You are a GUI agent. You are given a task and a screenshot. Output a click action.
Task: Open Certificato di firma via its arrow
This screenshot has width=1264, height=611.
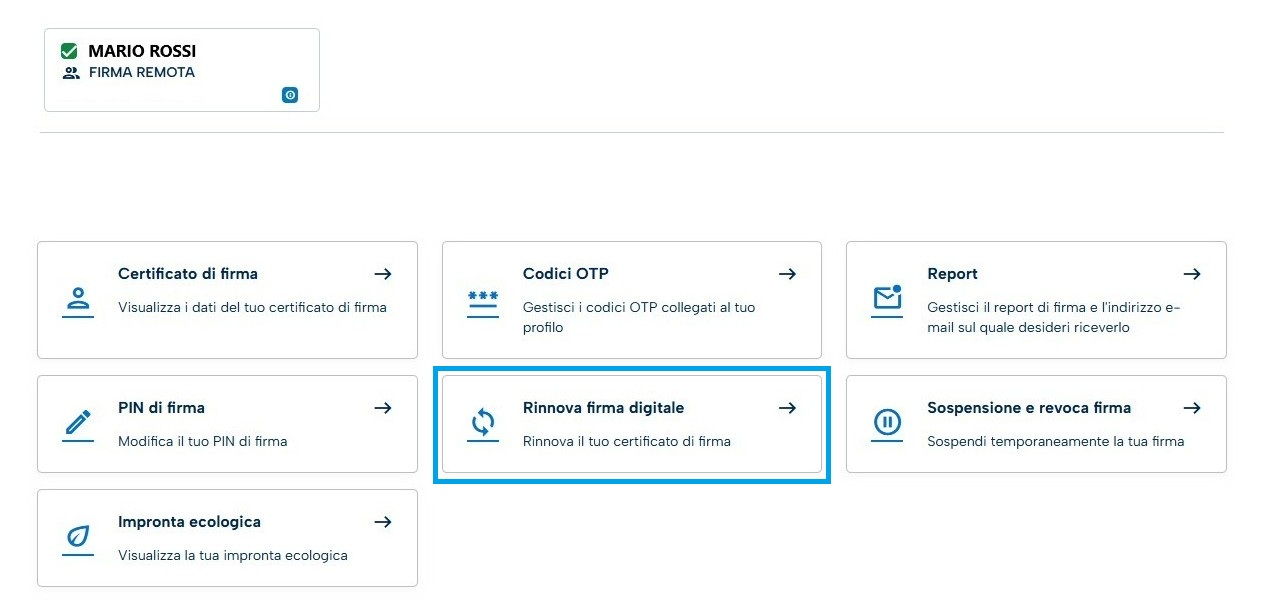coord(383,274)
